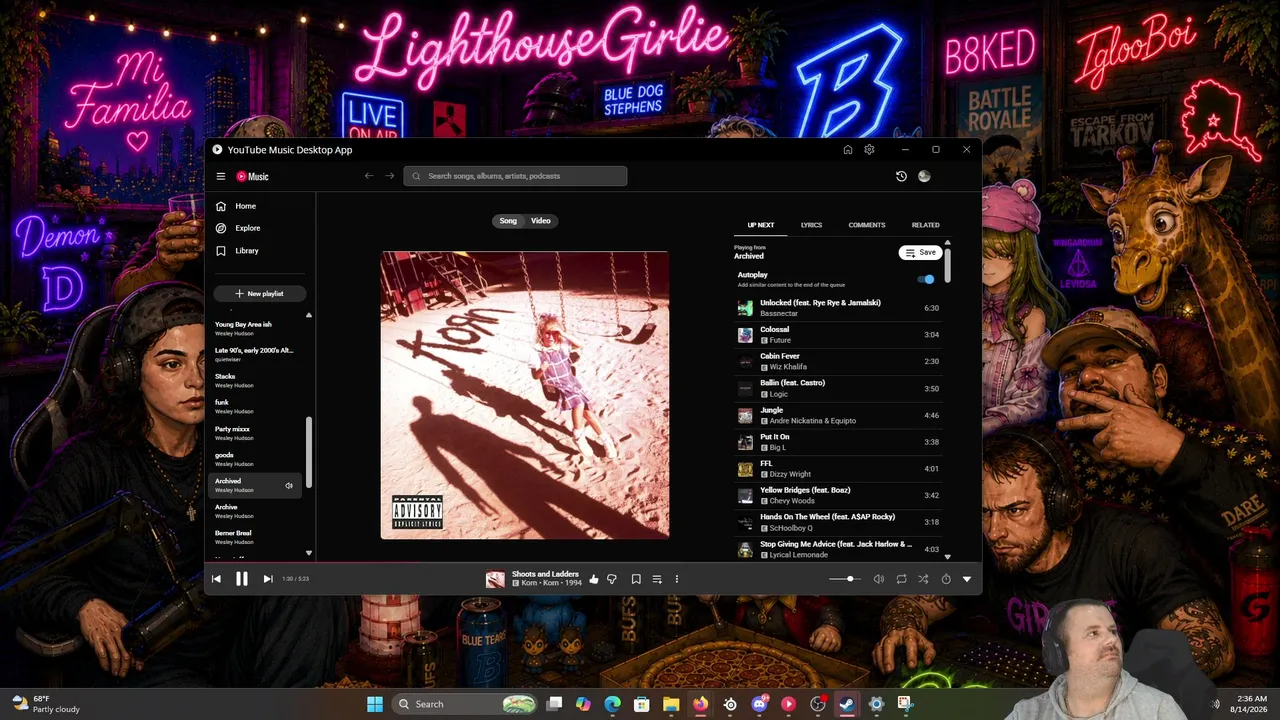Open Explore in sidebar
Viewport: 1280px width, 720px height.
tap(247, 228)
